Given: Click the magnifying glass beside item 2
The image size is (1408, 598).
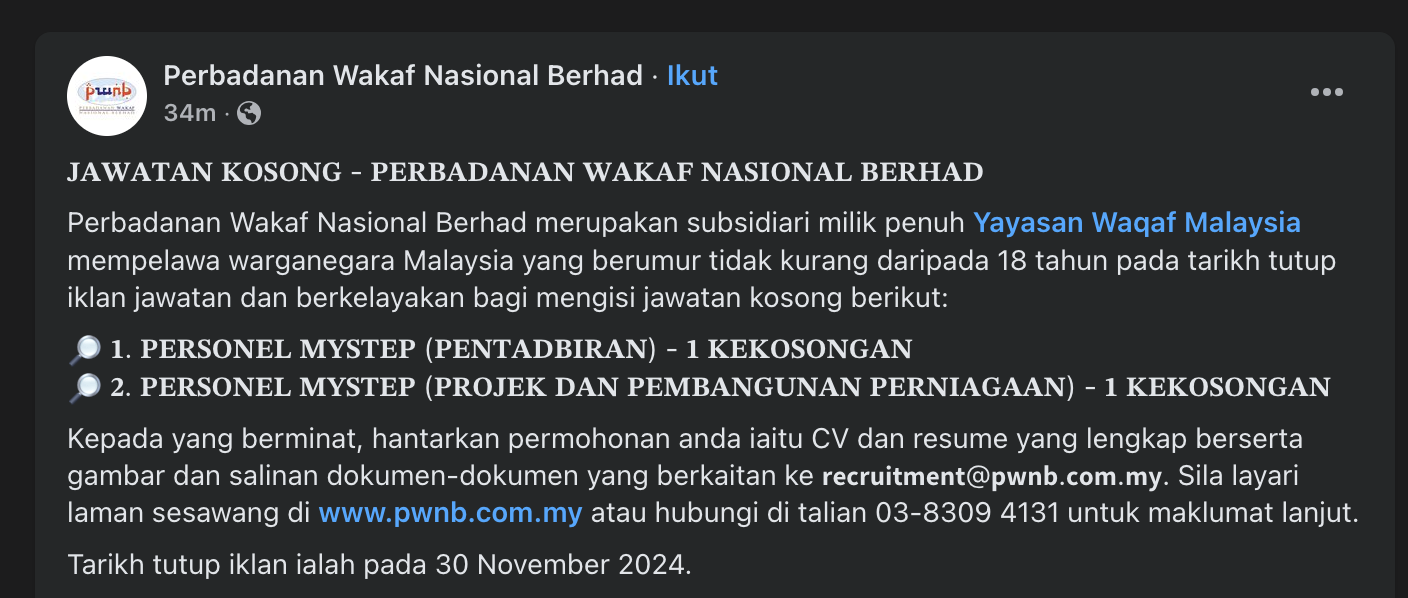Looking at the screenshot, I should click(x=85, y=388).
